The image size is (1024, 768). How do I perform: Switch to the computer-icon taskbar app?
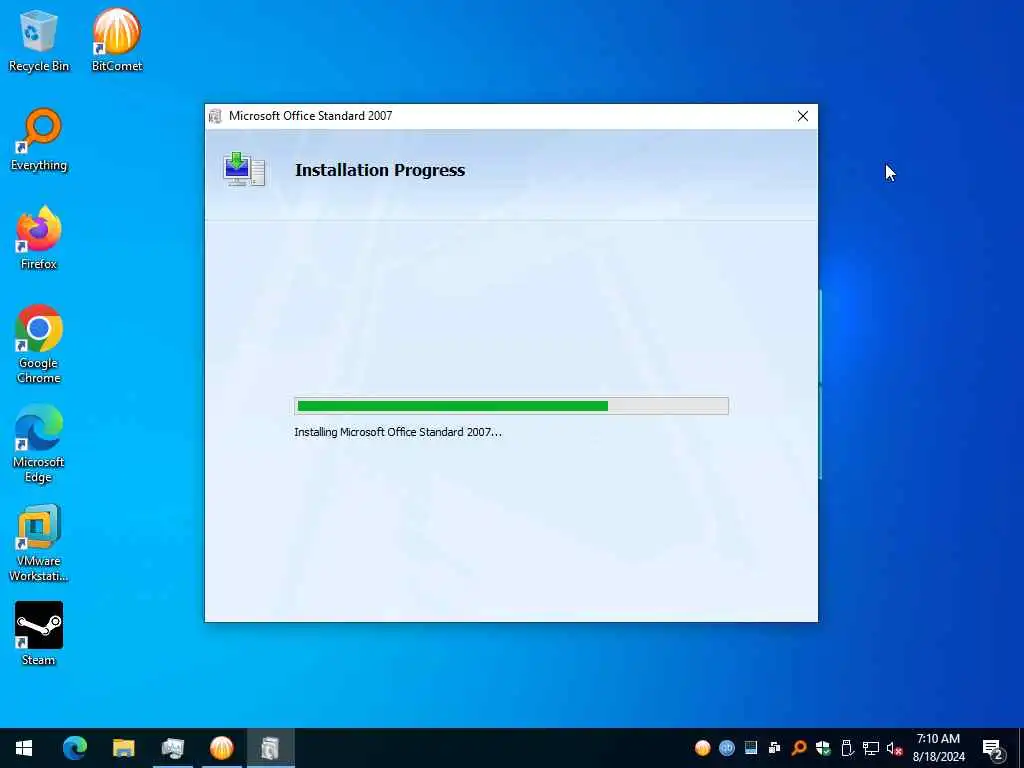click(172, 748)
